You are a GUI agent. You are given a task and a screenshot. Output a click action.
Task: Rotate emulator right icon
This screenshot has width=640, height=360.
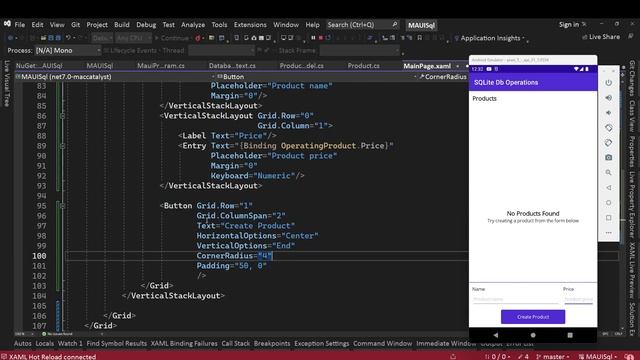(609, 142)
